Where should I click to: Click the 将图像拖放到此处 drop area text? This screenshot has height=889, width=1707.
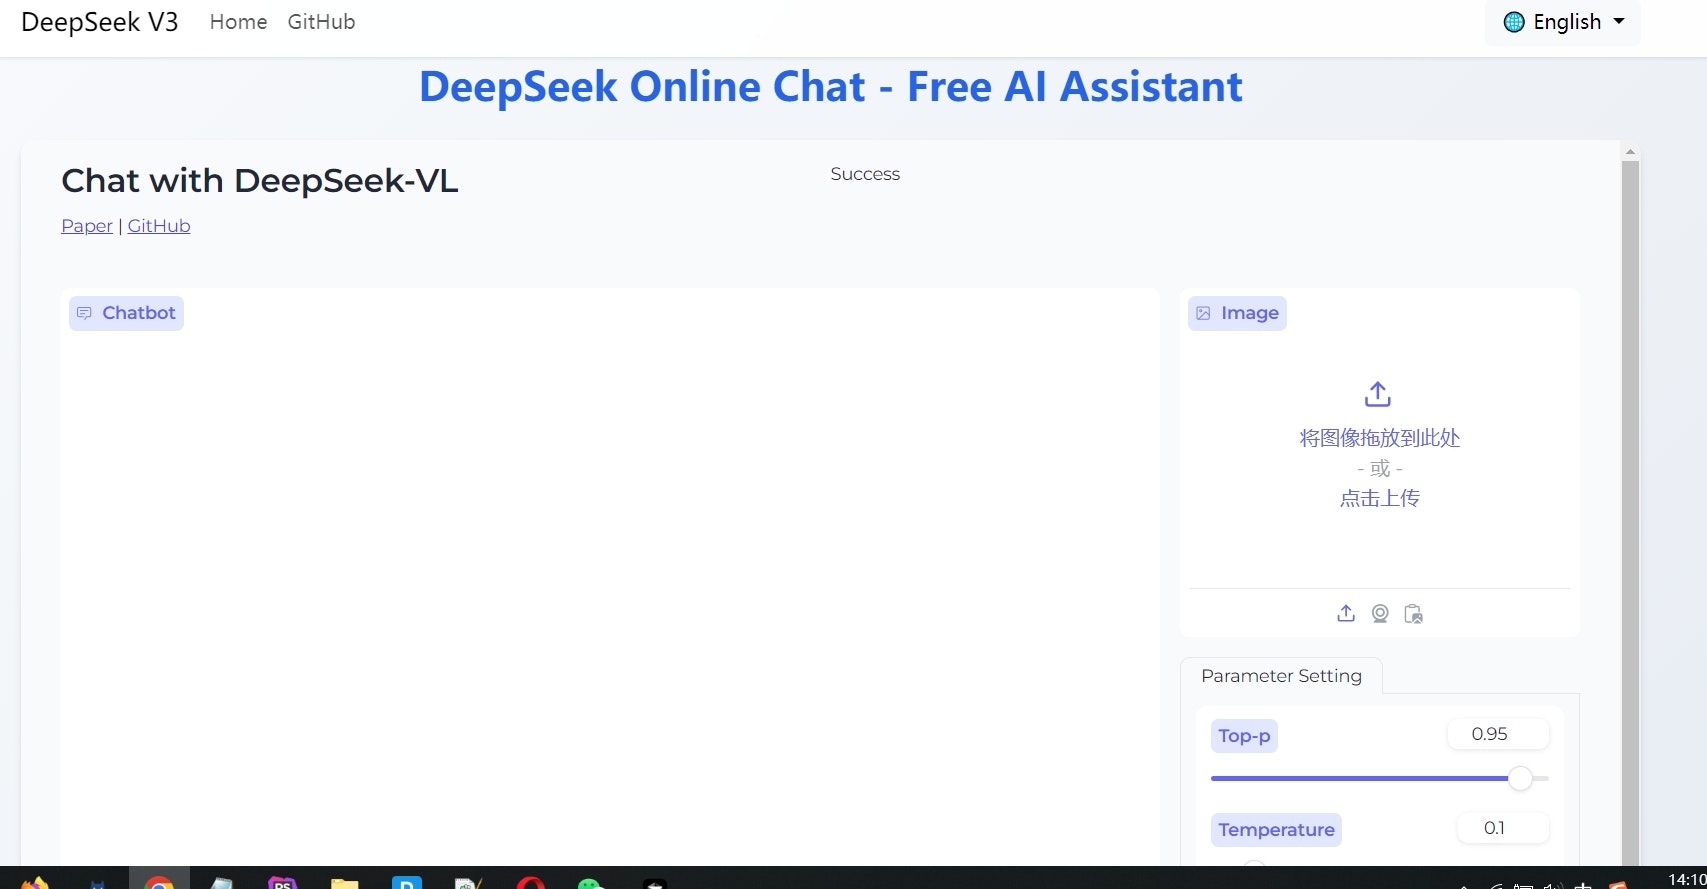[x=1380, y=438]
